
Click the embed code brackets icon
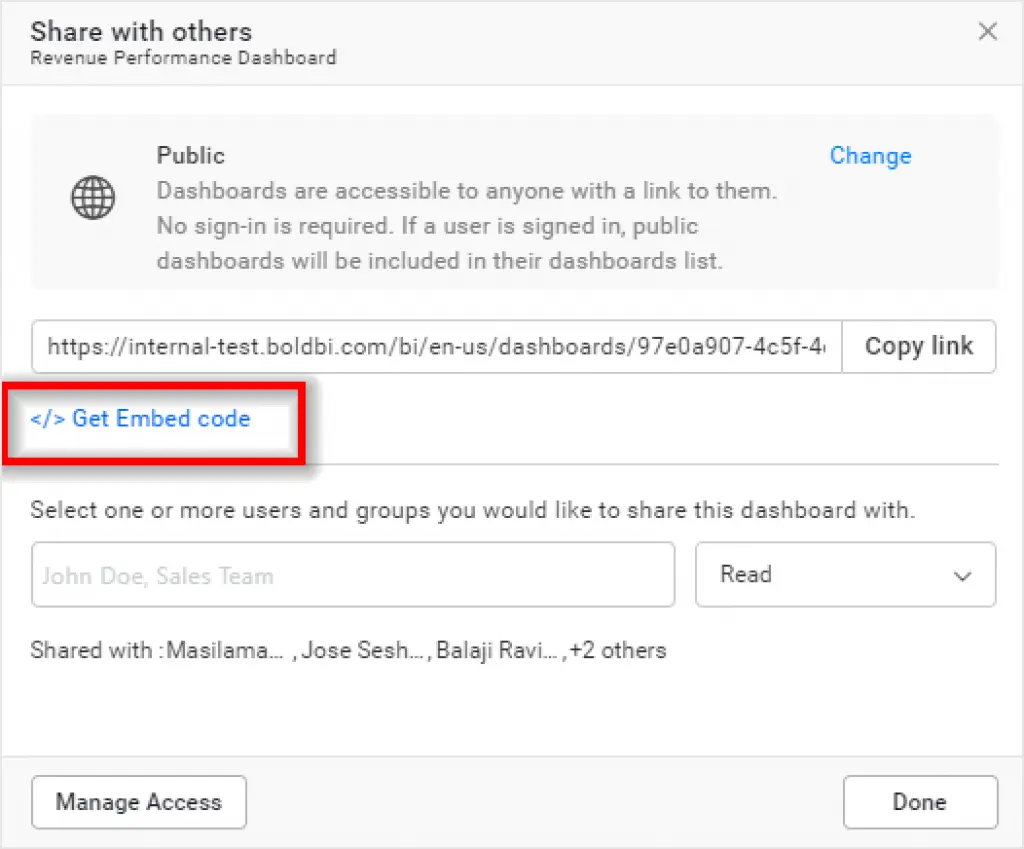[x=48, y=419]
